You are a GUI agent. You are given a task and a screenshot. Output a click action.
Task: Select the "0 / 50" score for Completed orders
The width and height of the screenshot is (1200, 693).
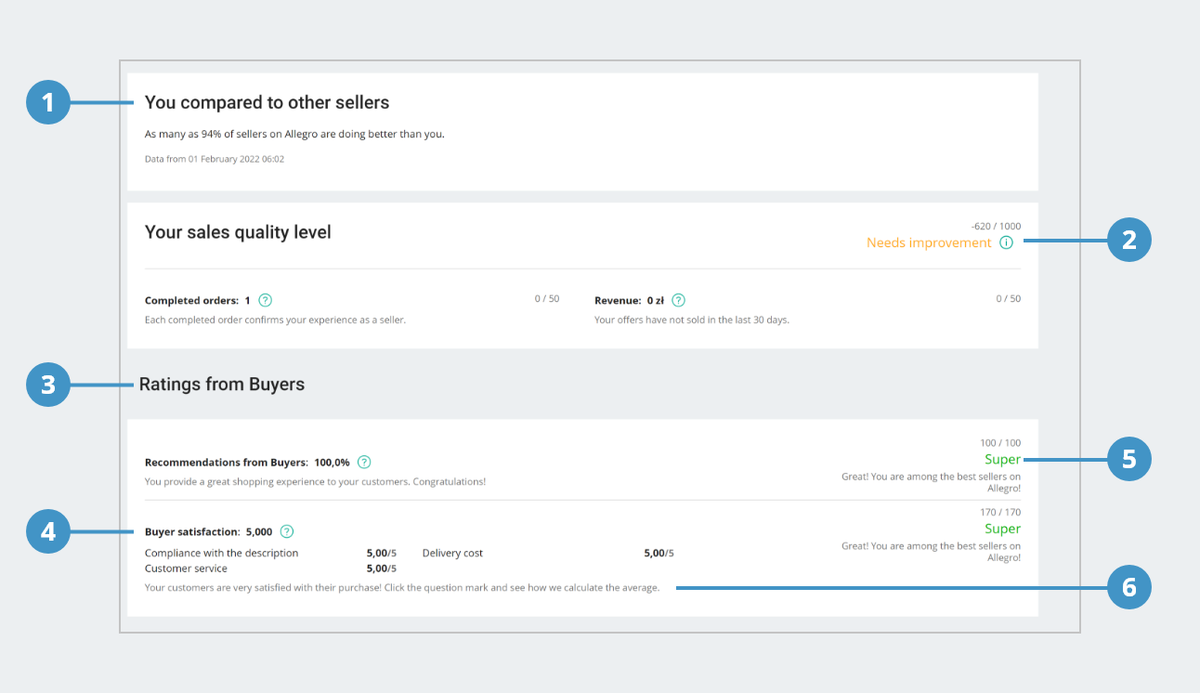point(547,299)
